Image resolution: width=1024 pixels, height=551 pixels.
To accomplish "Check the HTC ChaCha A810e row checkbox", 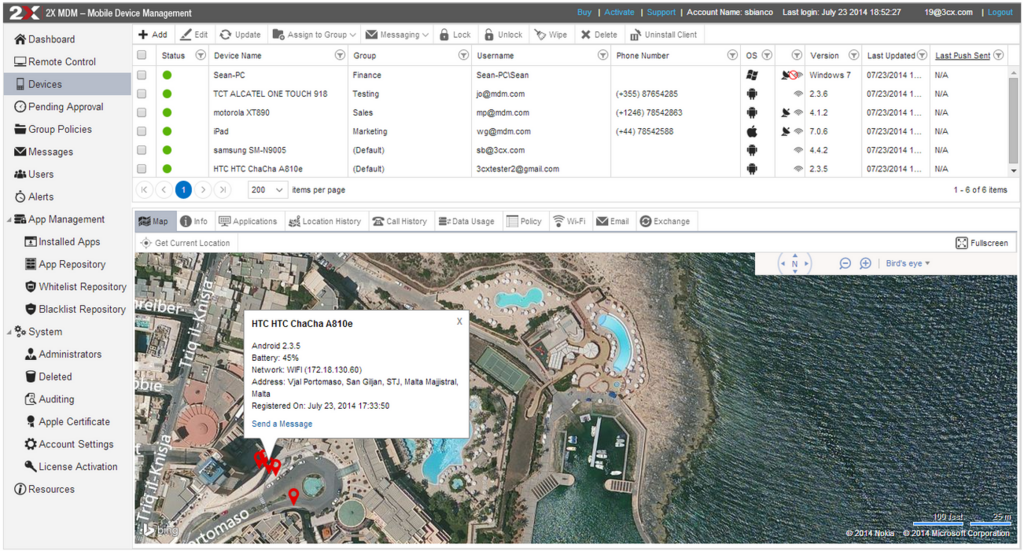I will pyautogui.click(x=142, y=168).
